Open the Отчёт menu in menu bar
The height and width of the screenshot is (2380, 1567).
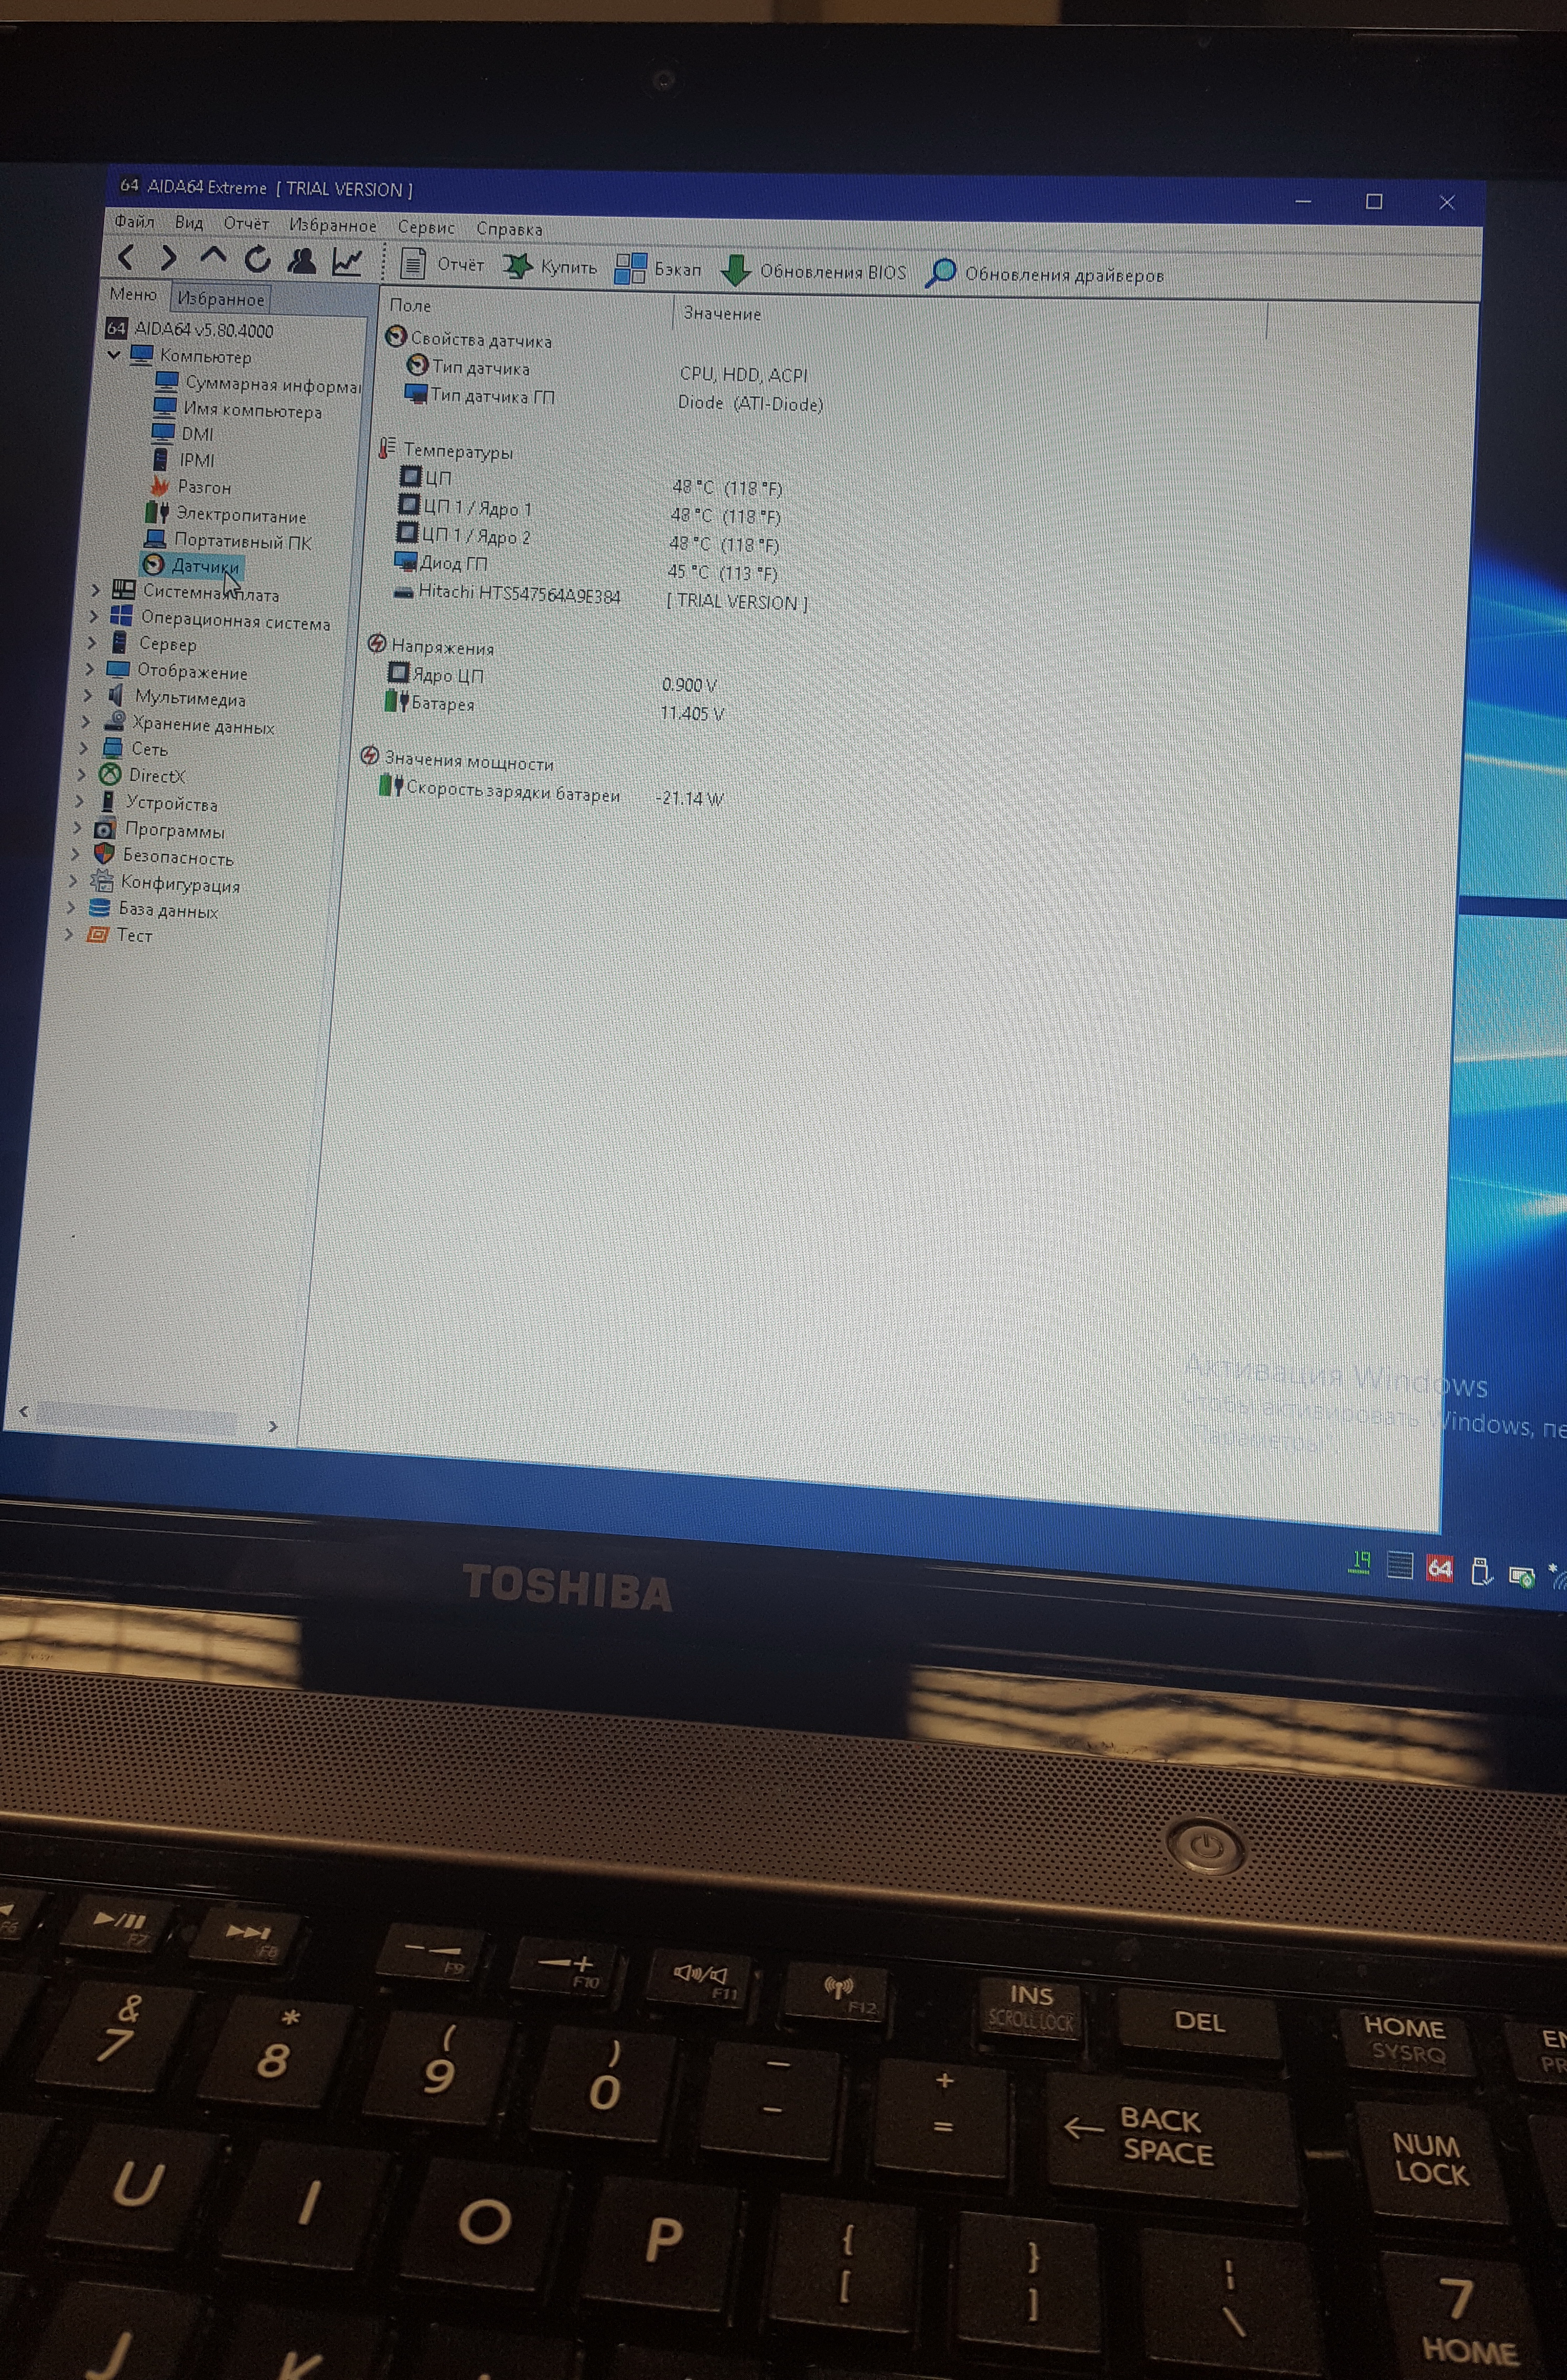coord(246,224)
